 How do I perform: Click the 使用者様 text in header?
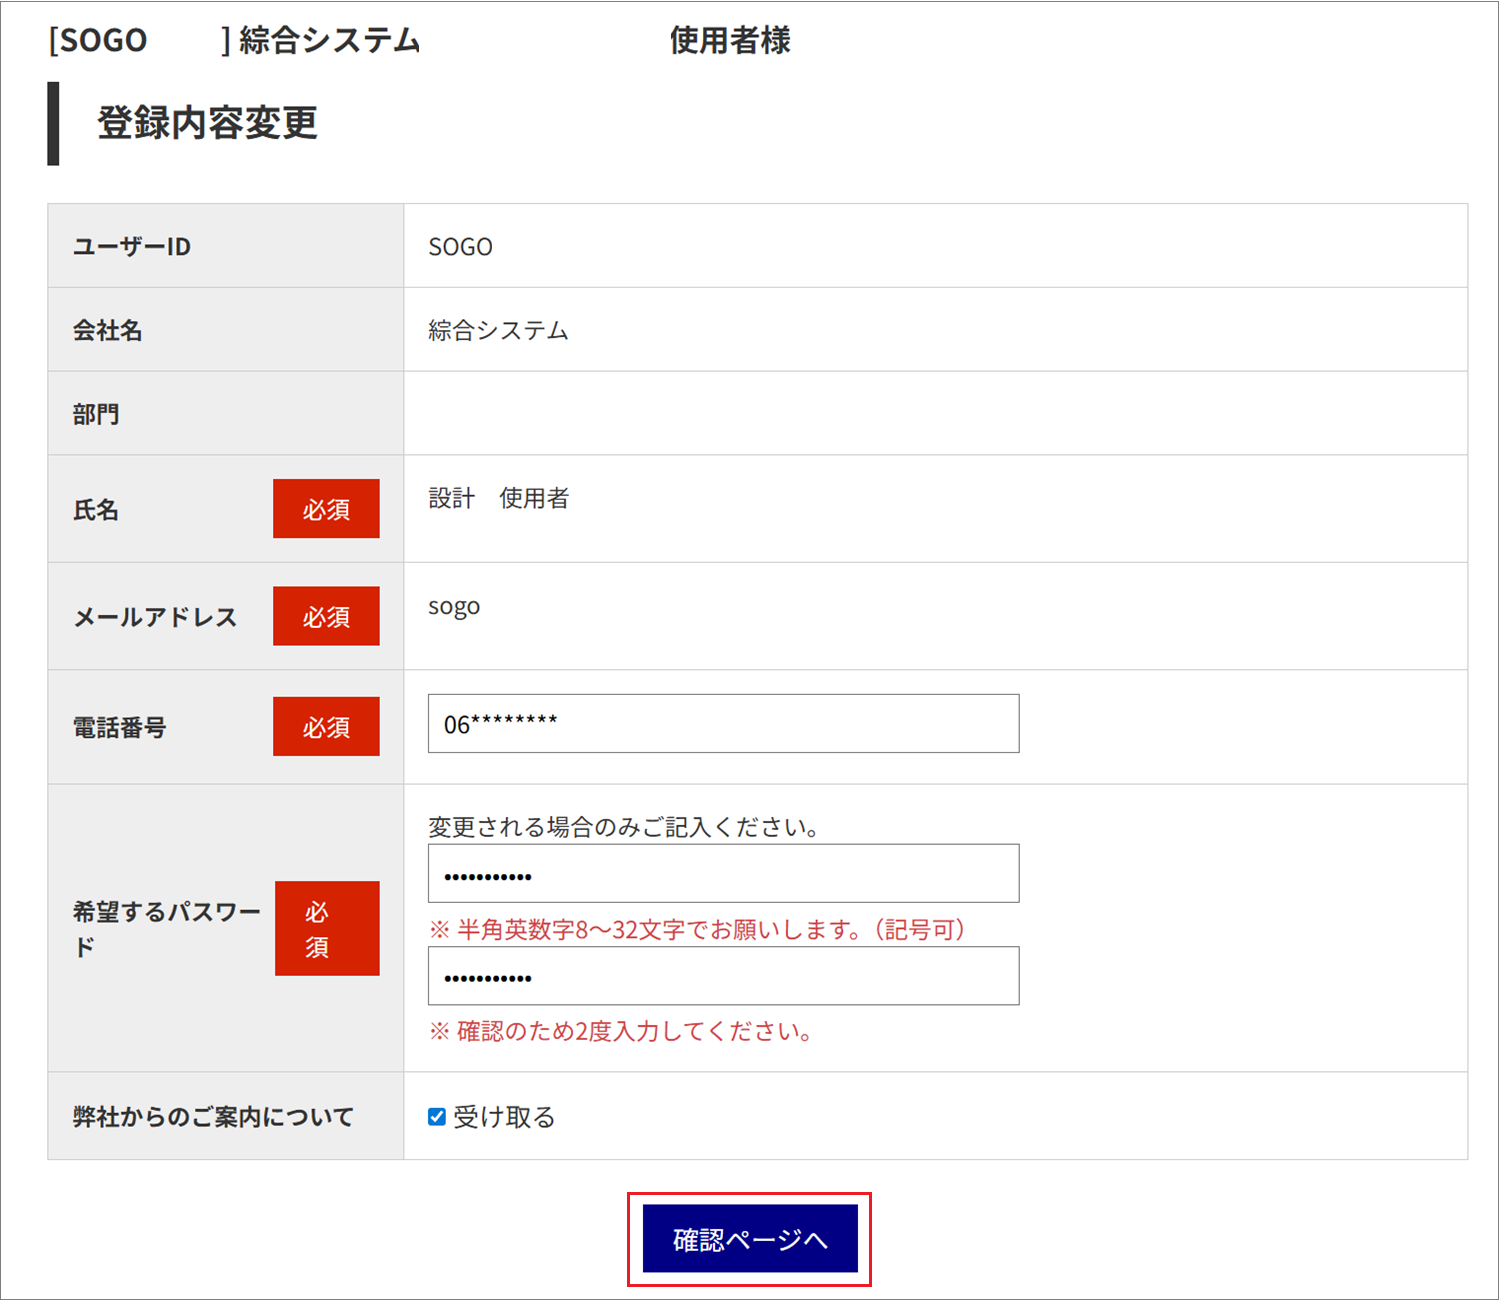coord(730,41)
